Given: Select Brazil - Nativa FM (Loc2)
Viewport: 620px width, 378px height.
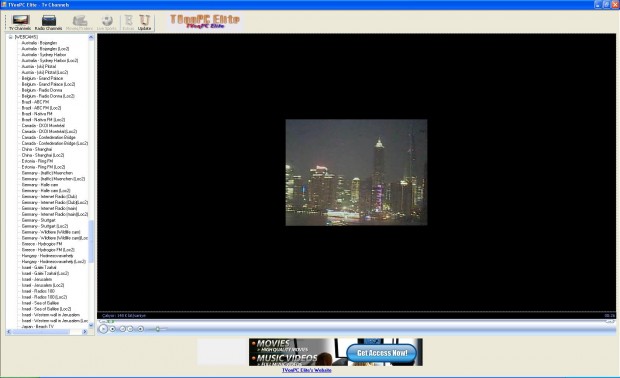Looking at the screenshot, I should (43, 119).
